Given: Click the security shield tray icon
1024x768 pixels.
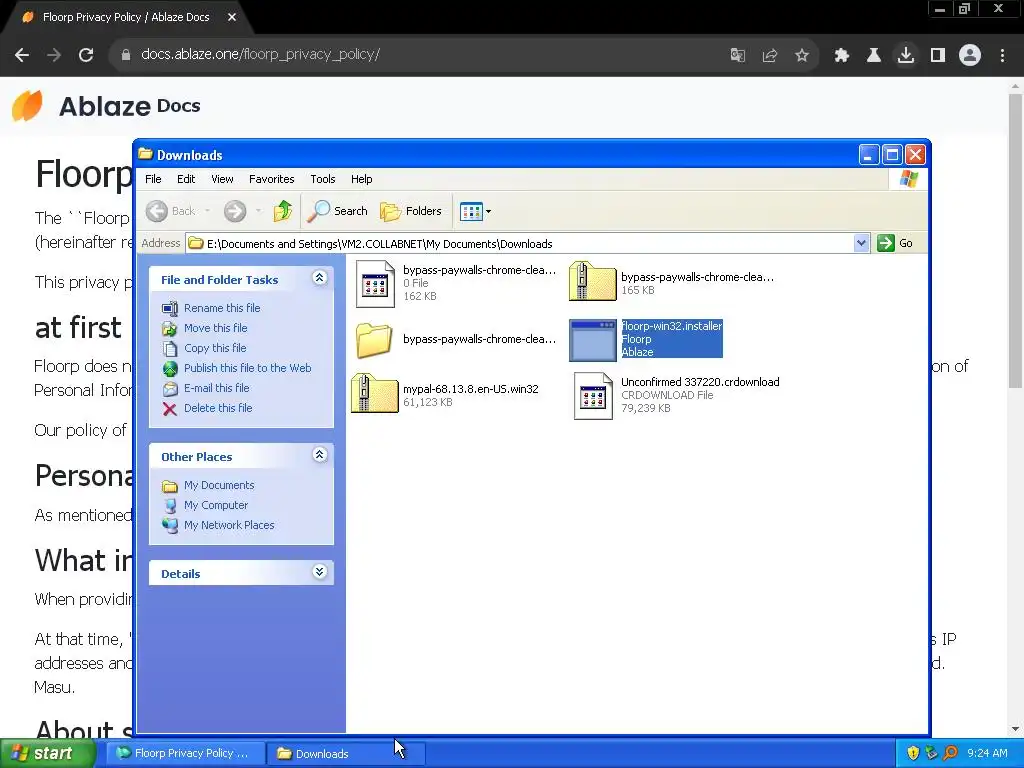Looking at the screenshot, I should [x=913, y=753].
